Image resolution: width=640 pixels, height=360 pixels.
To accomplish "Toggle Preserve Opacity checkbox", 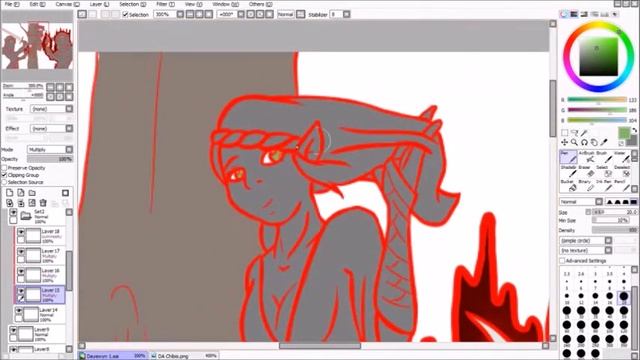I will point(4,168).
